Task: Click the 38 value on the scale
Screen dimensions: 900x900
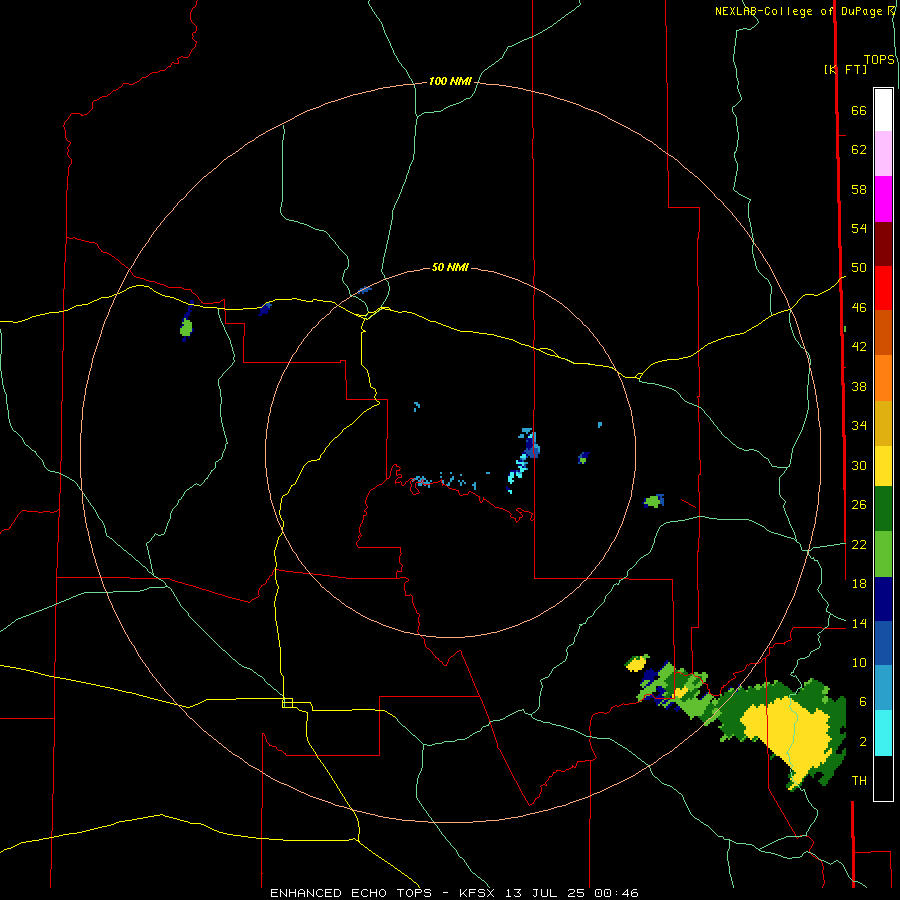Action: tap(859, 386)
